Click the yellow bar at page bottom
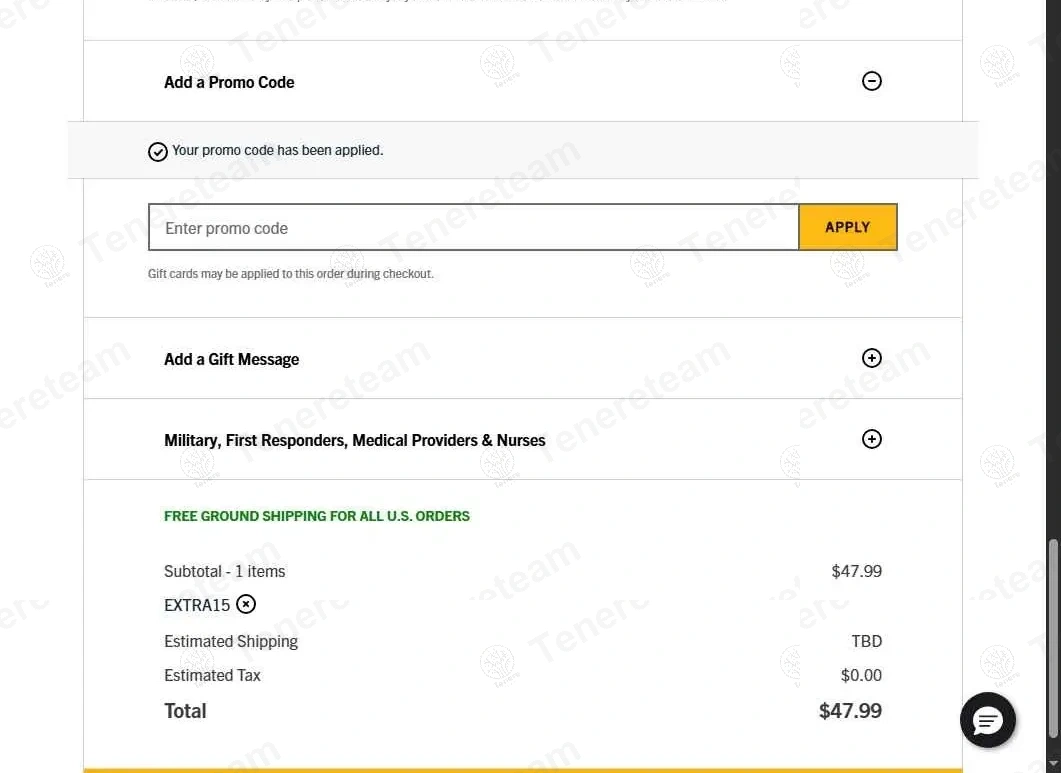Screen dimensions: 1061x773 point(522,770)
